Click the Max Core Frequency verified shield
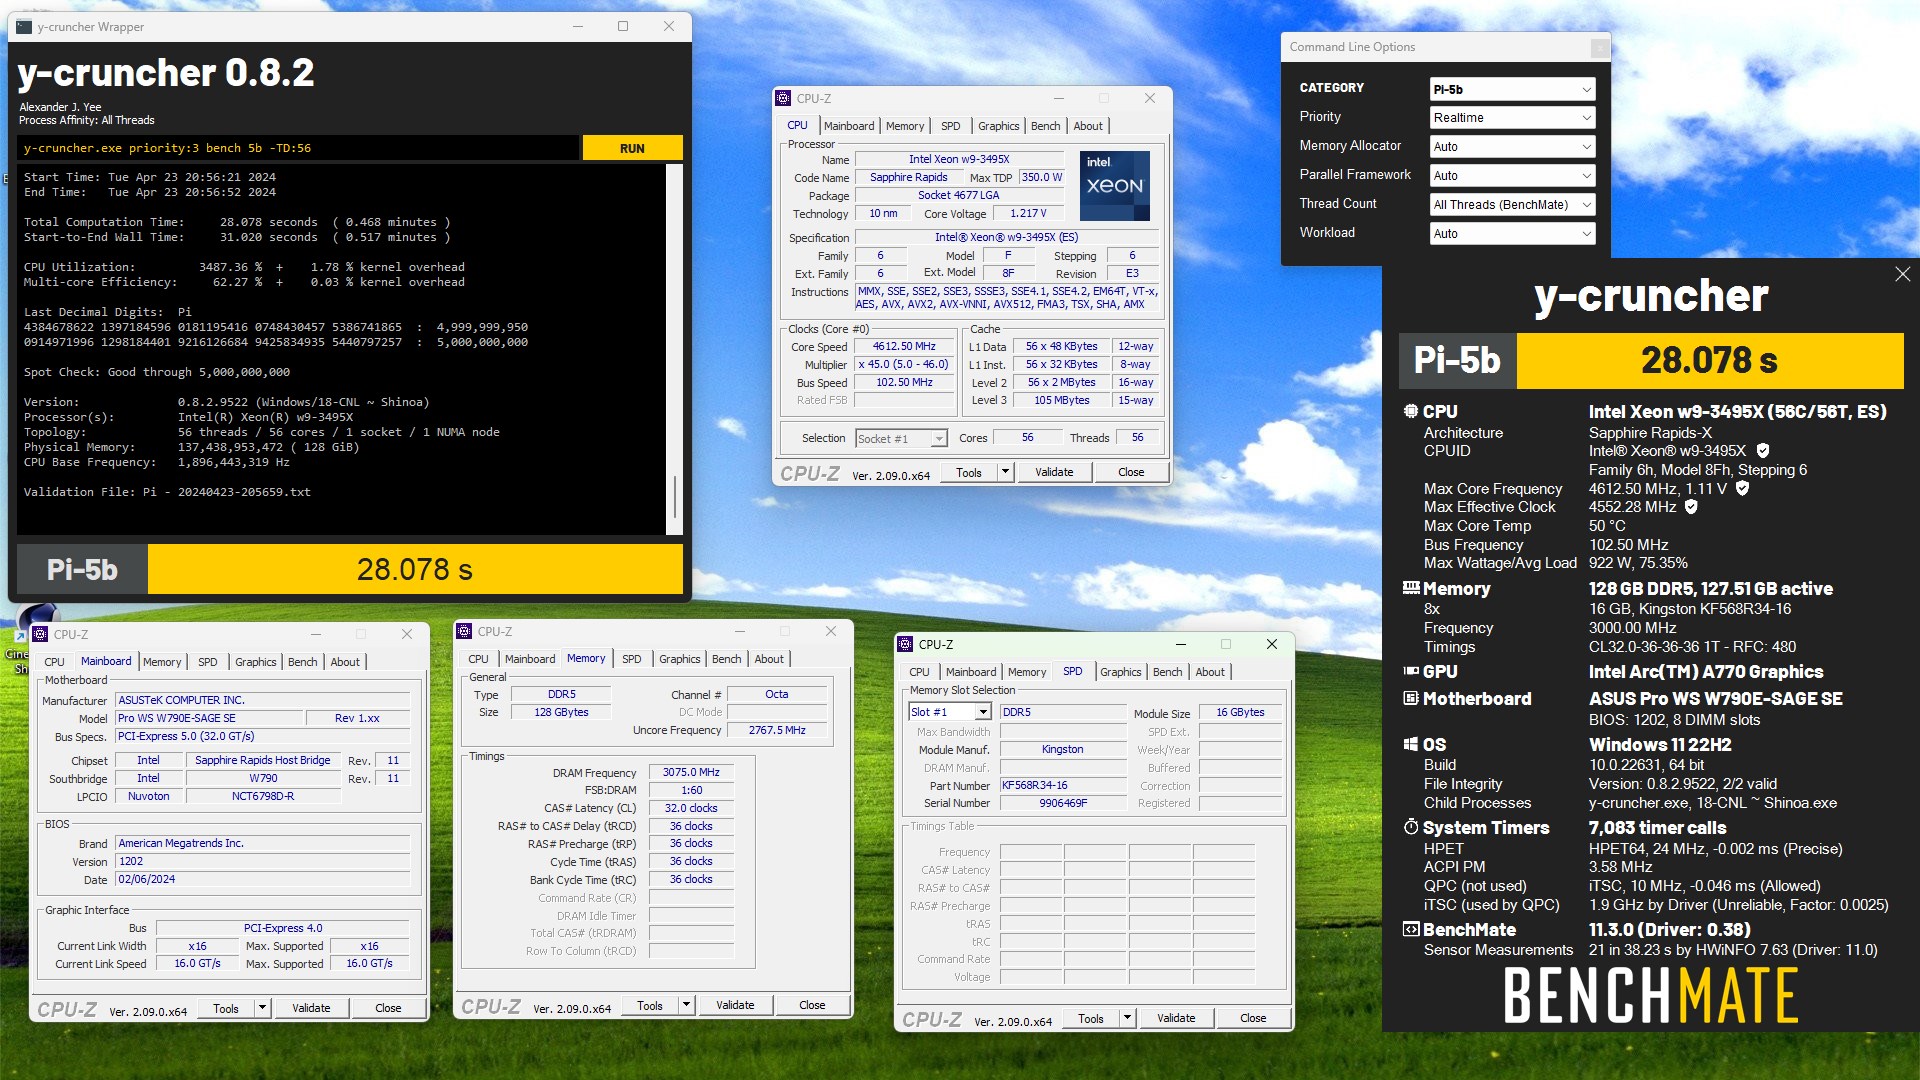1920x1080 pixels. (1742, 488)
